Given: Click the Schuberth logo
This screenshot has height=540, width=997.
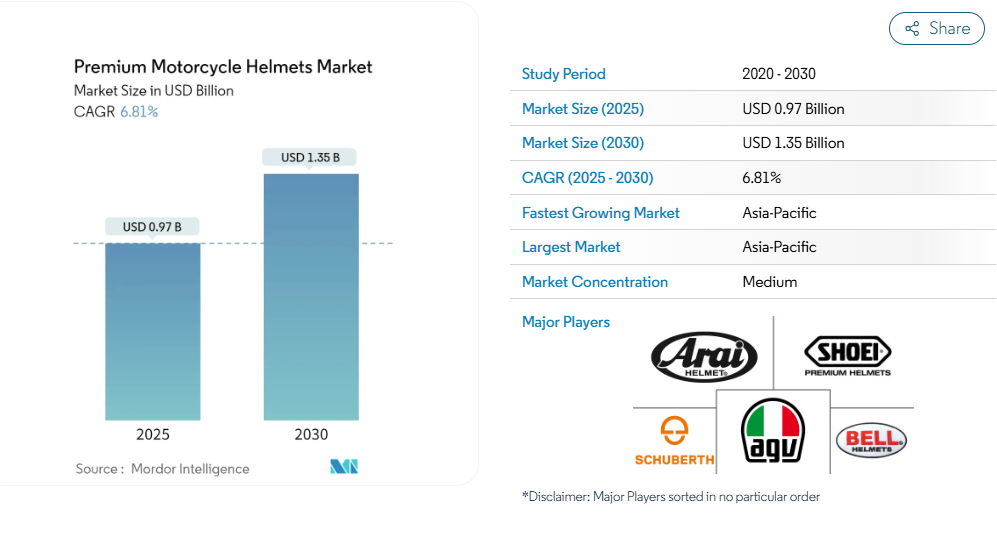Looking at the screenshot, I should click(x=674, y=442).
